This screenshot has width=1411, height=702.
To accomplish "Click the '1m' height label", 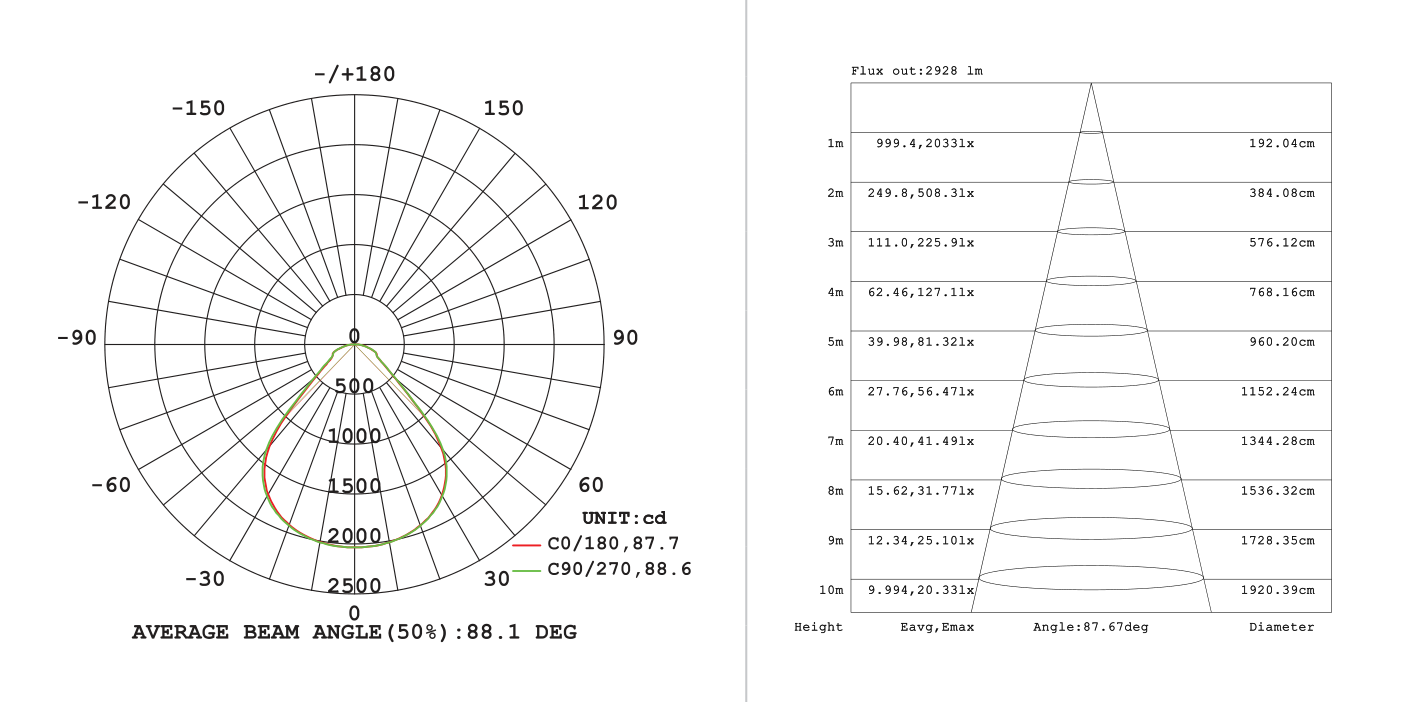I will (x=835, y=144).
